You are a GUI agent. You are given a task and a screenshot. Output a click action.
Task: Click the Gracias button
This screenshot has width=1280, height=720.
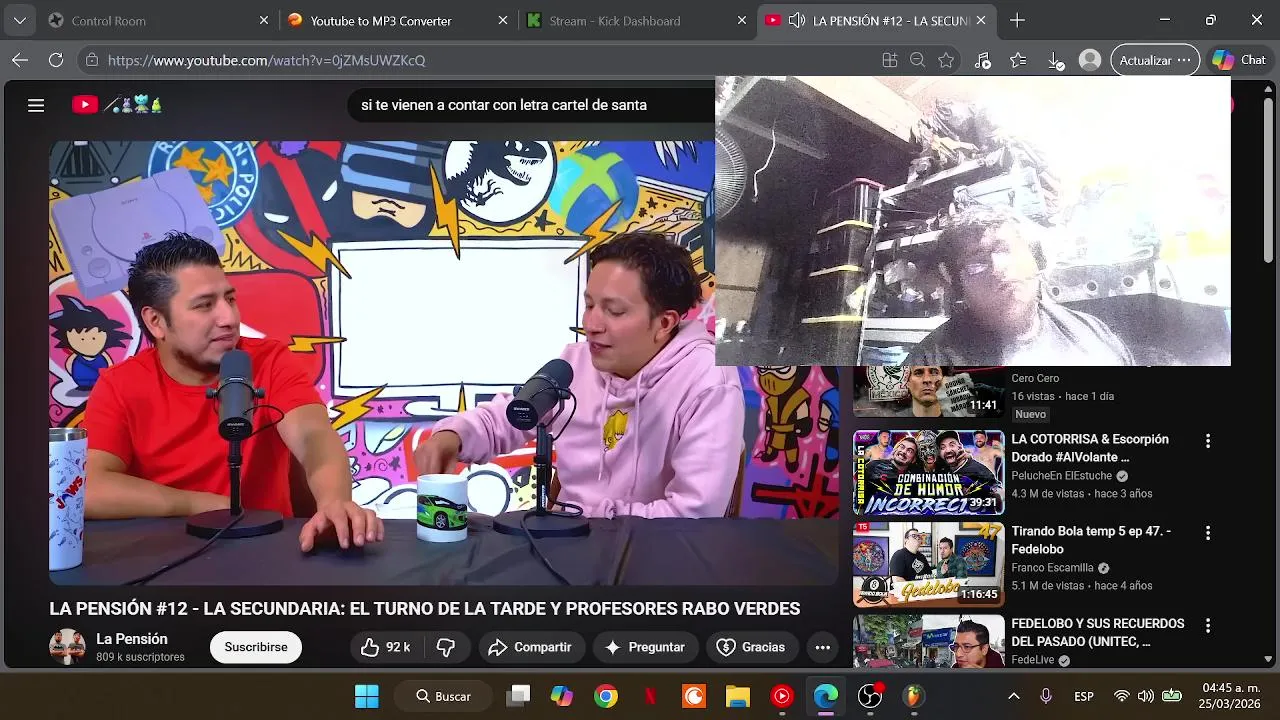point(752,647)
